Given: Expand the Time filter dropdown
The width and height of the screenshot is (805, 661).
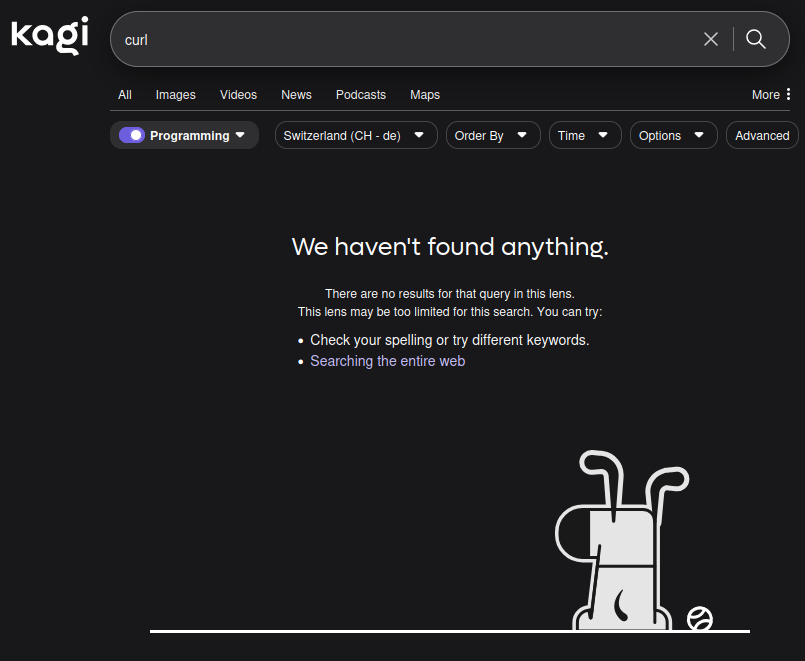Looking at the screenshot, I should coord(585,135).
